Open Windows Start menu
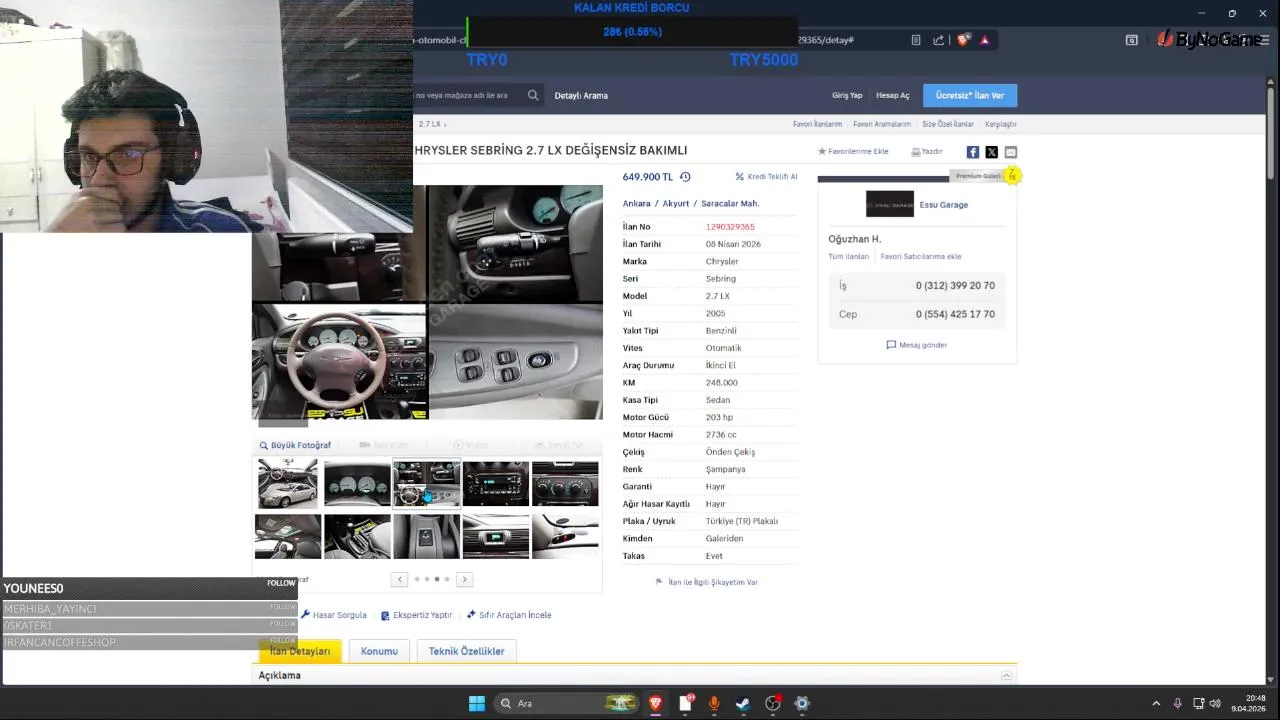 (477, 703)
